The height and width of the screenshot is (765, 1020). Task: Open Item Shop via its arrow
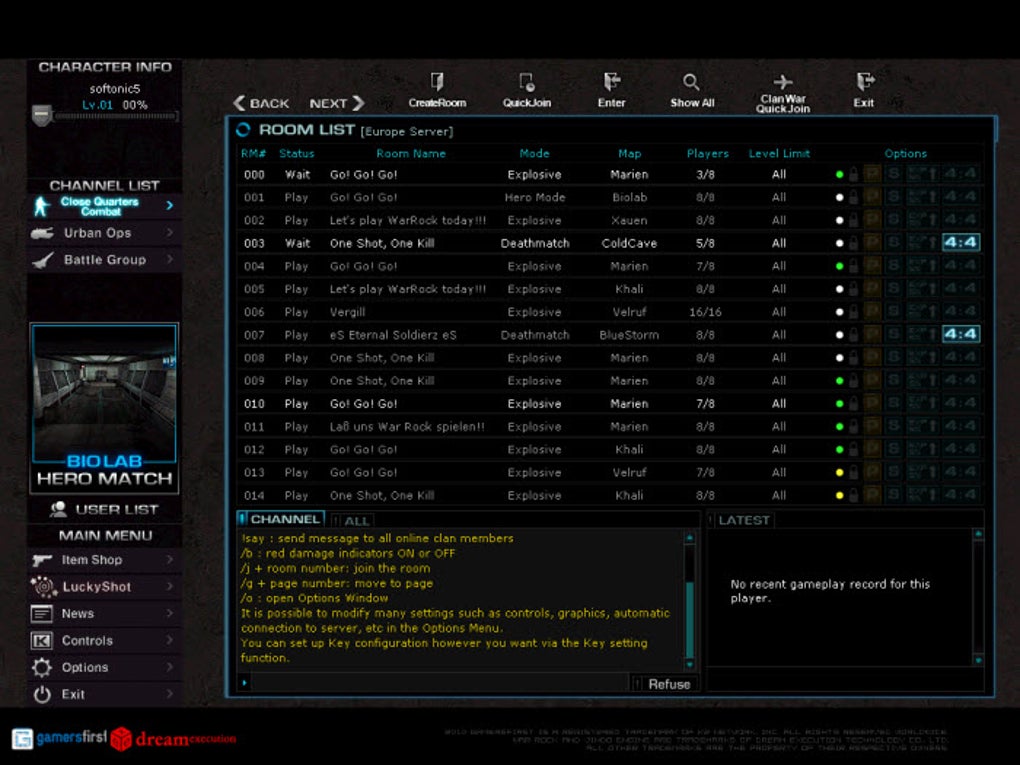click(170, 559)
